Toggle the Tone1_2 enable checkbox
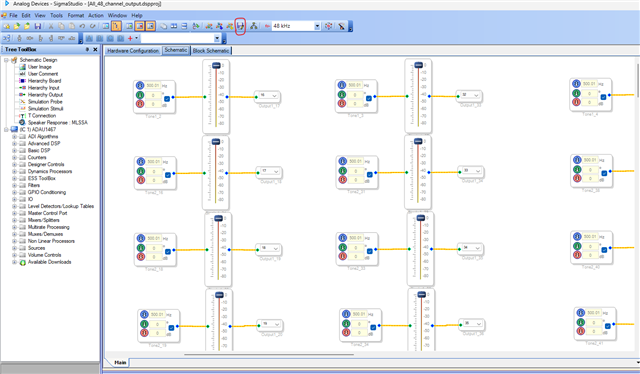 click(167, 99)
